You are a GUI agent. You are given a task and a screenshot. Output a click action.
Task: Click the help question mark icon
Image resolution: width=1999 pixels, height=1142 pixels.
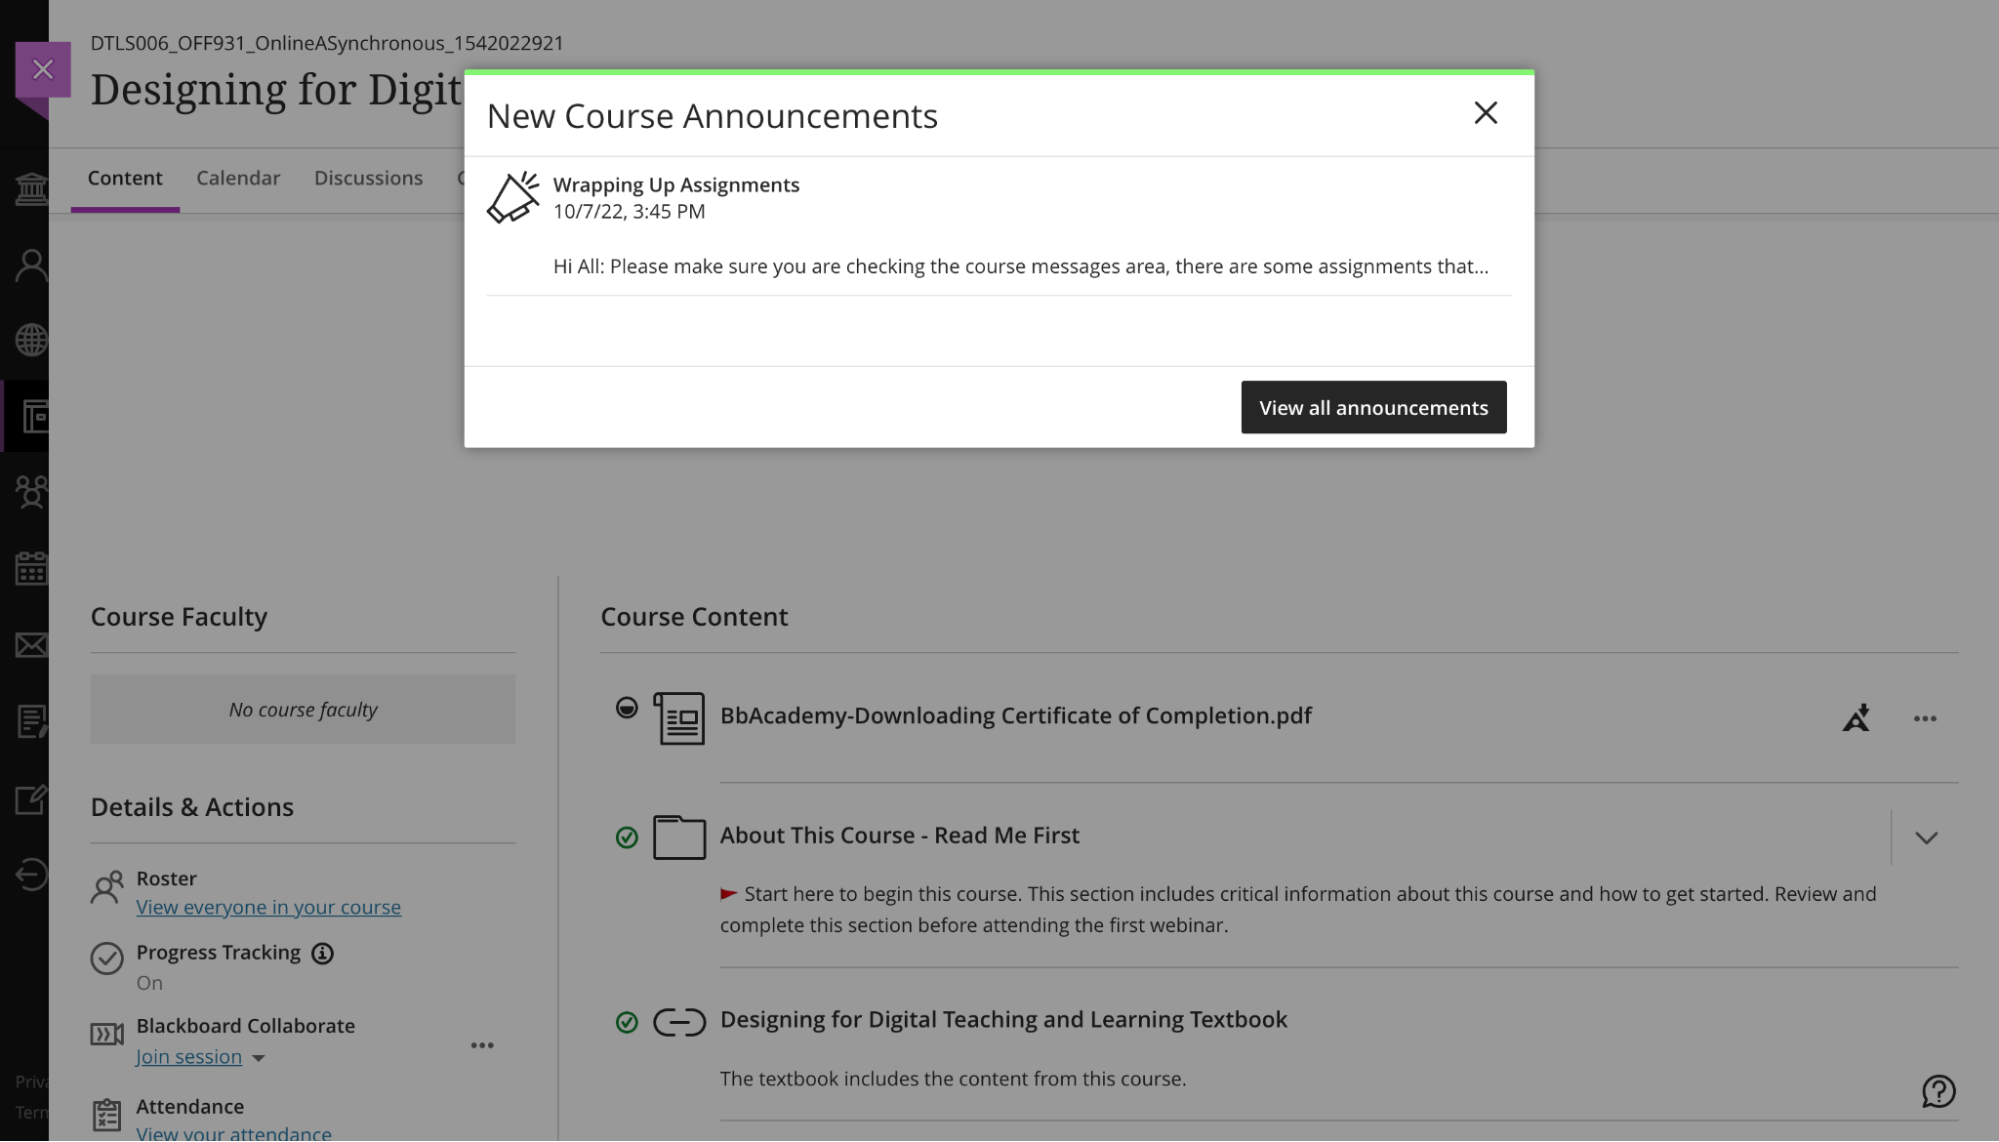pos(1938,1091)
